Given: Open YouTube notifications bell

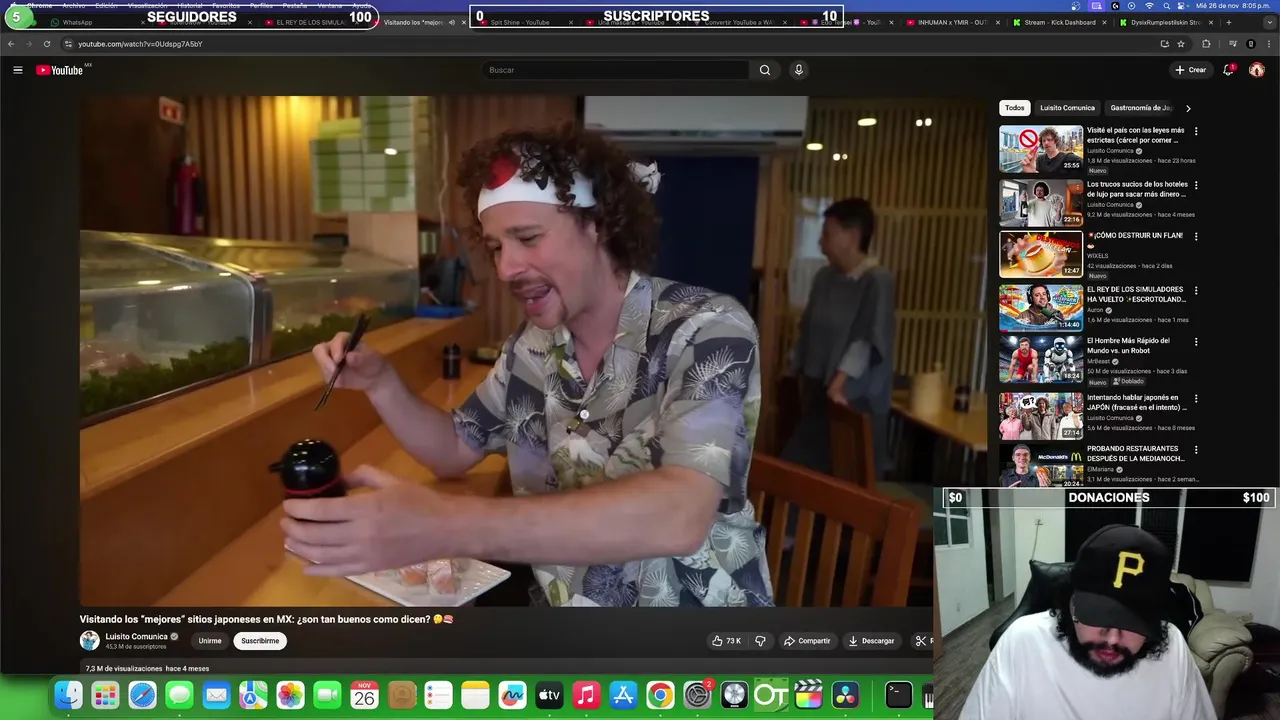Looking at the screenshot, I should [x=1229, y=70].
